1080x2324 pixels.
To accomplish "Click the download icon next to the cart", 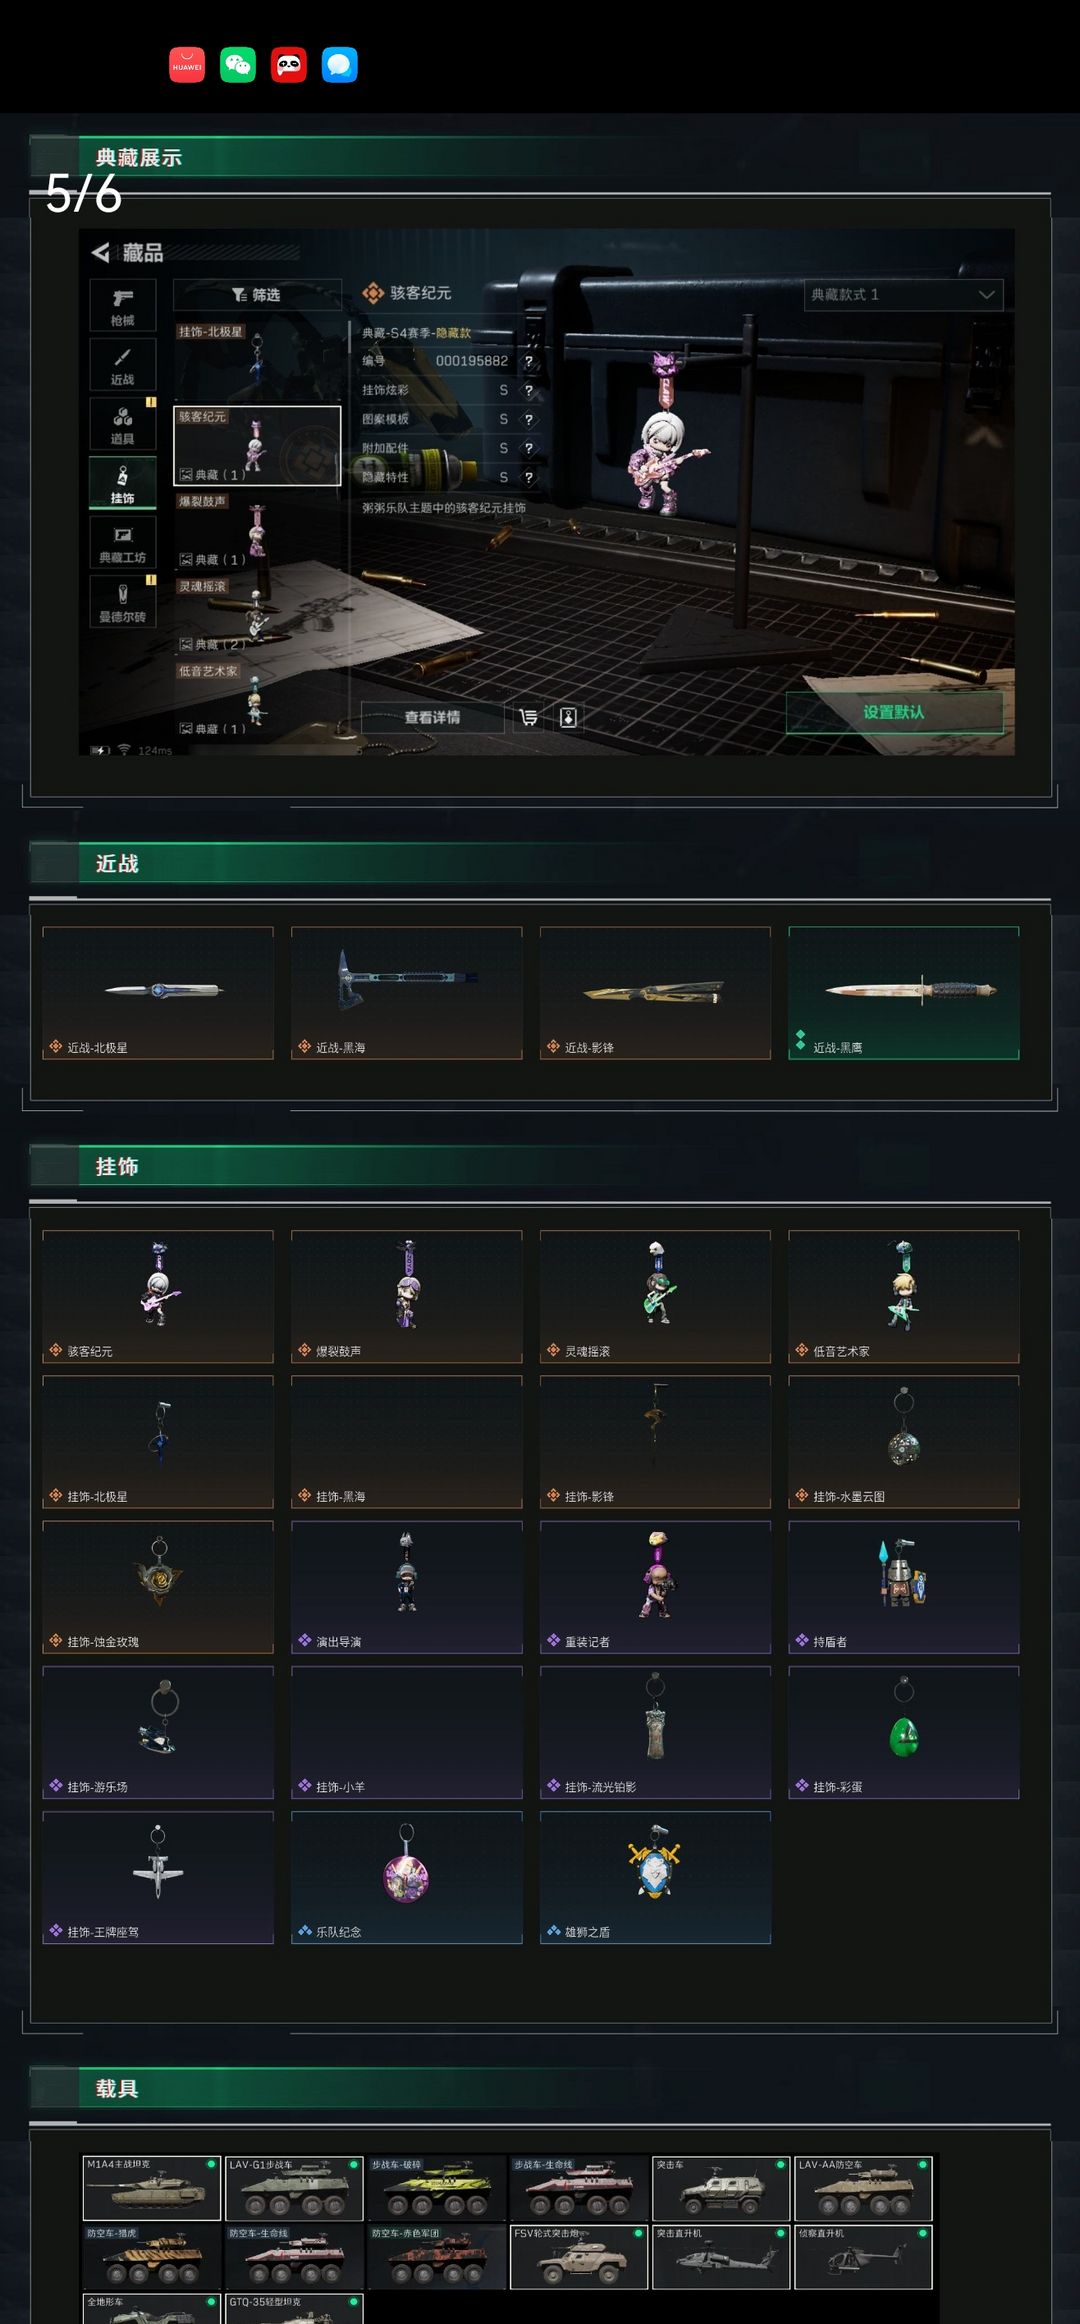I will point(568,717).
